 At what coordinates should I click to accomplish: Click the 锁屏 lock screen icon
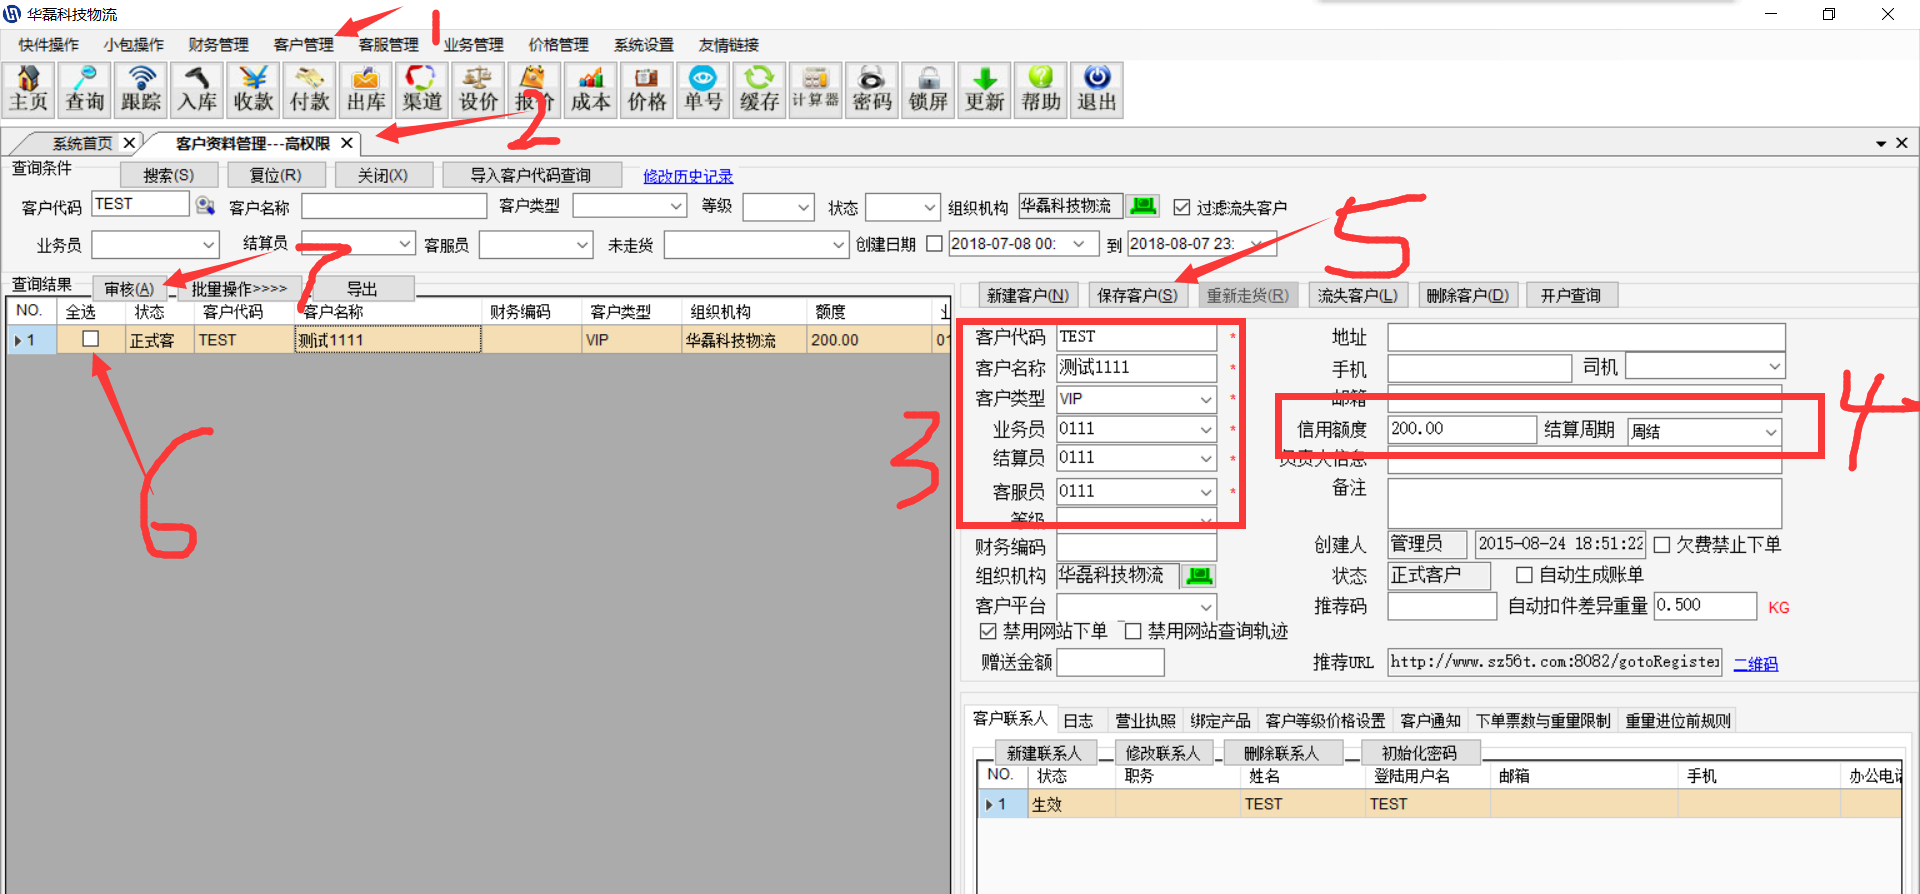pyautogui.click(x=928, y=90)
